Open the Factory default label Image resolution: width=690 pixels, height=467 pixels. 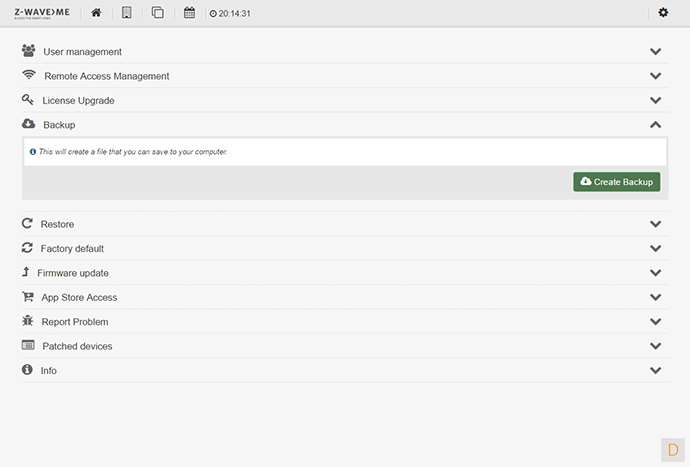72,249
